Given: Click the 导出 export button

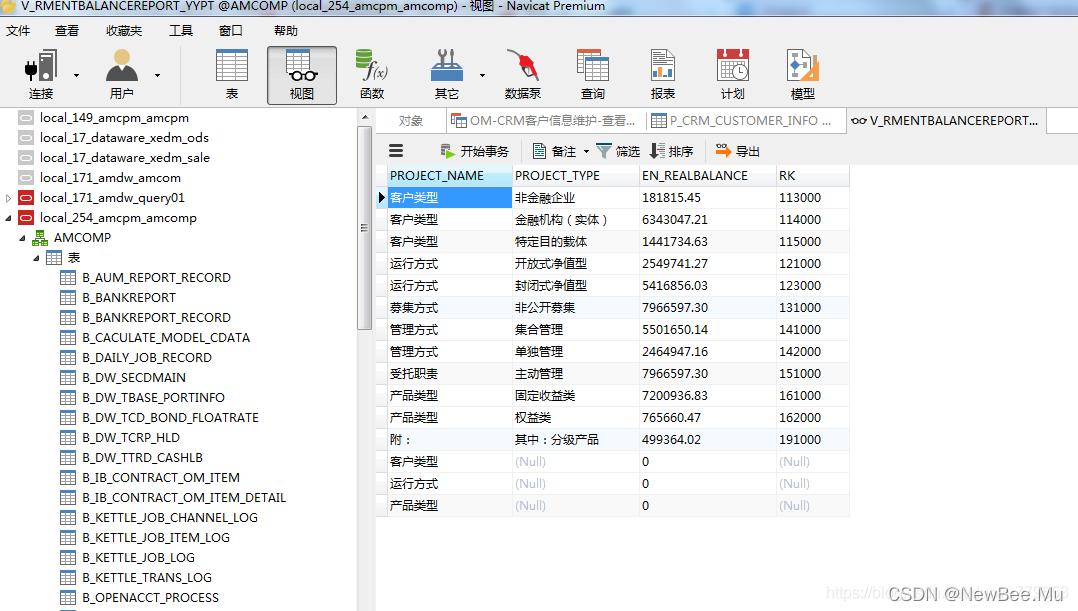Looking at the screenshot, I should click(x=738, y=151).
